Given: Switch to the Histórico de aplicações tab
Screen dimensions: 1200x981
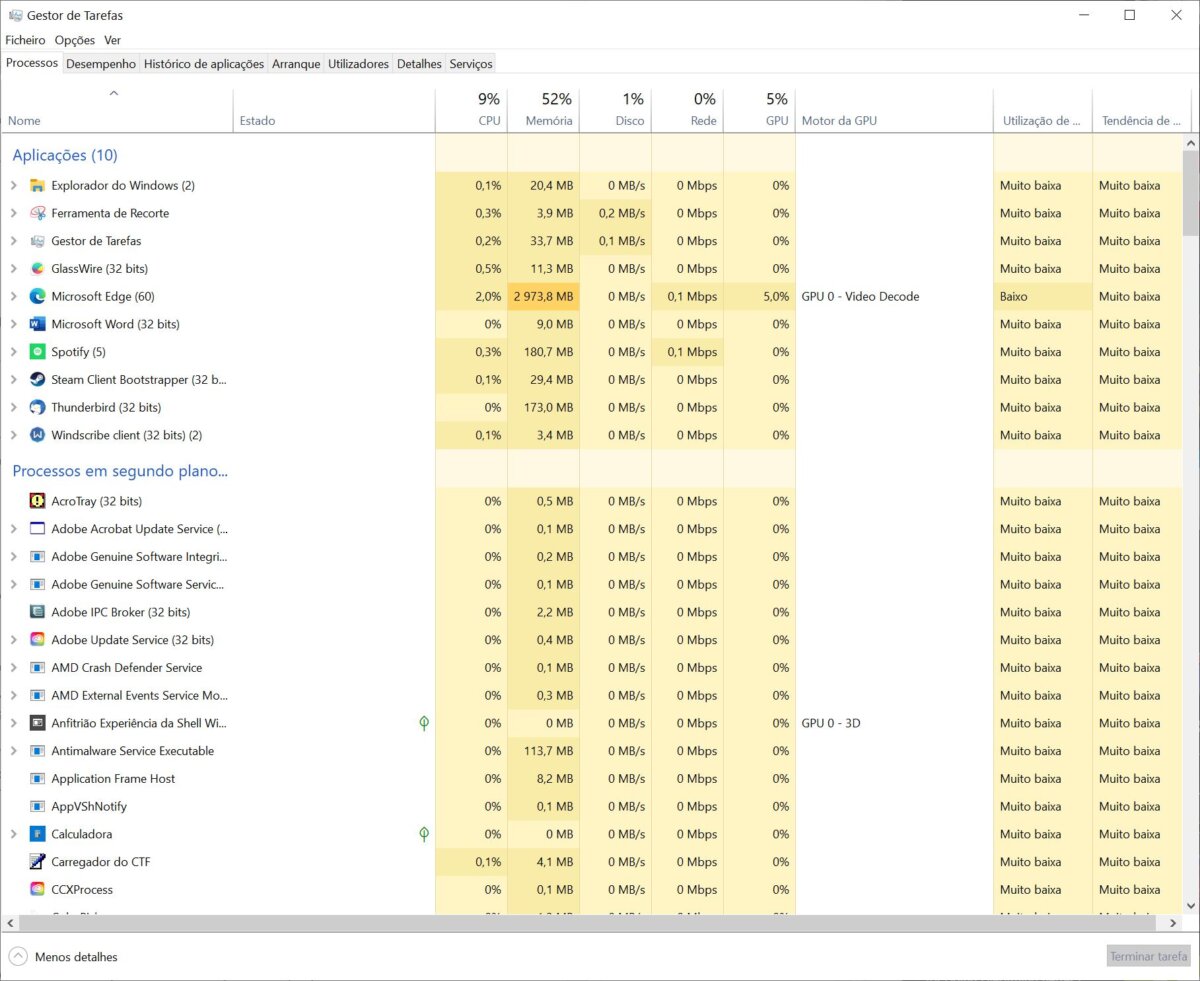Looking at the screenshot, I should pos(204,64).
